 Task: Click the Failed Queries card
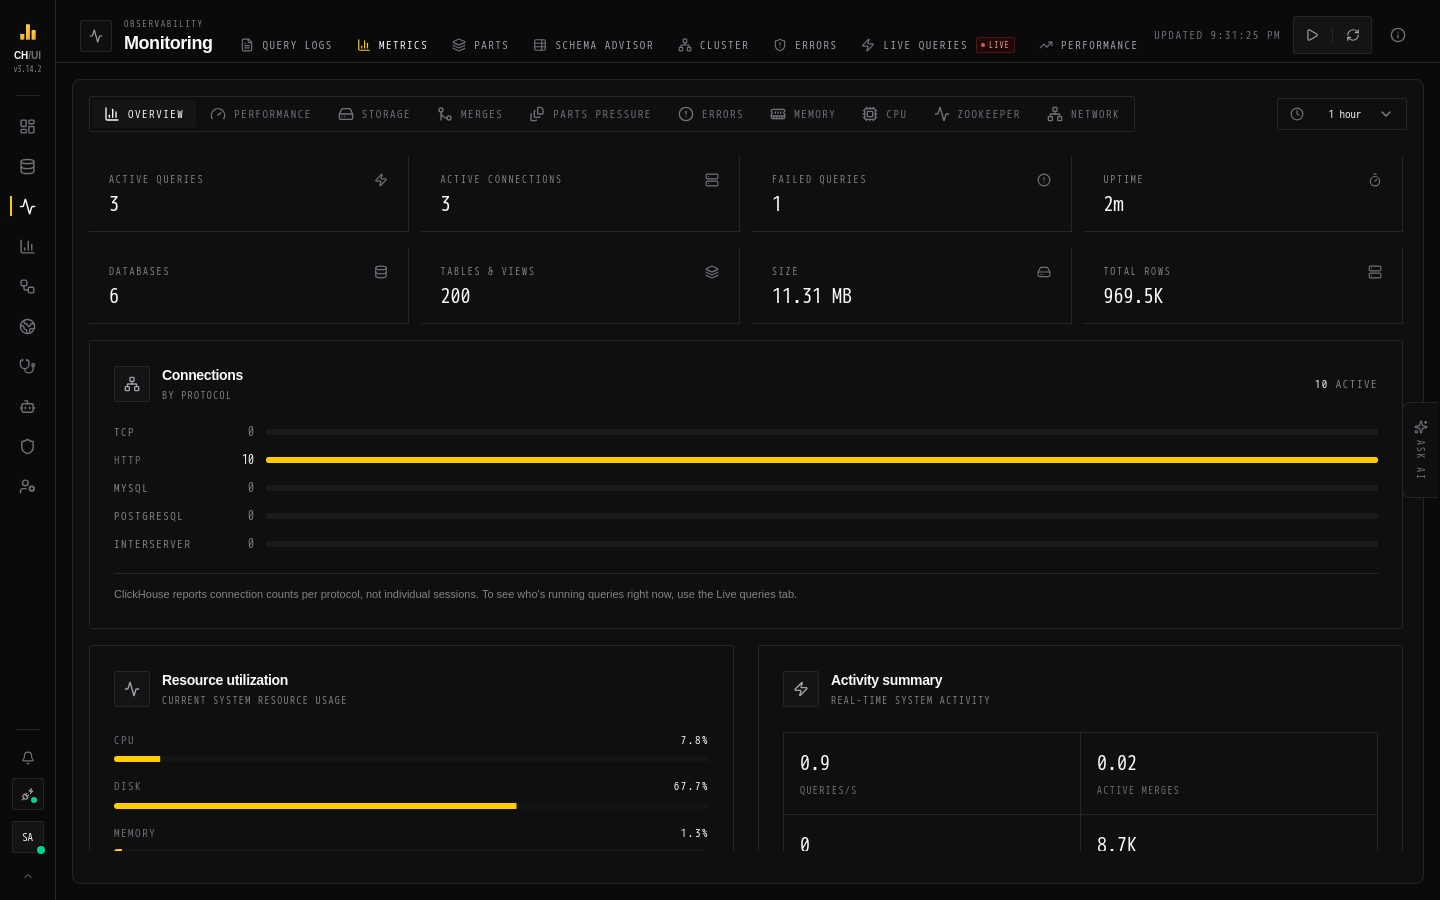click(x=911, y=193)
